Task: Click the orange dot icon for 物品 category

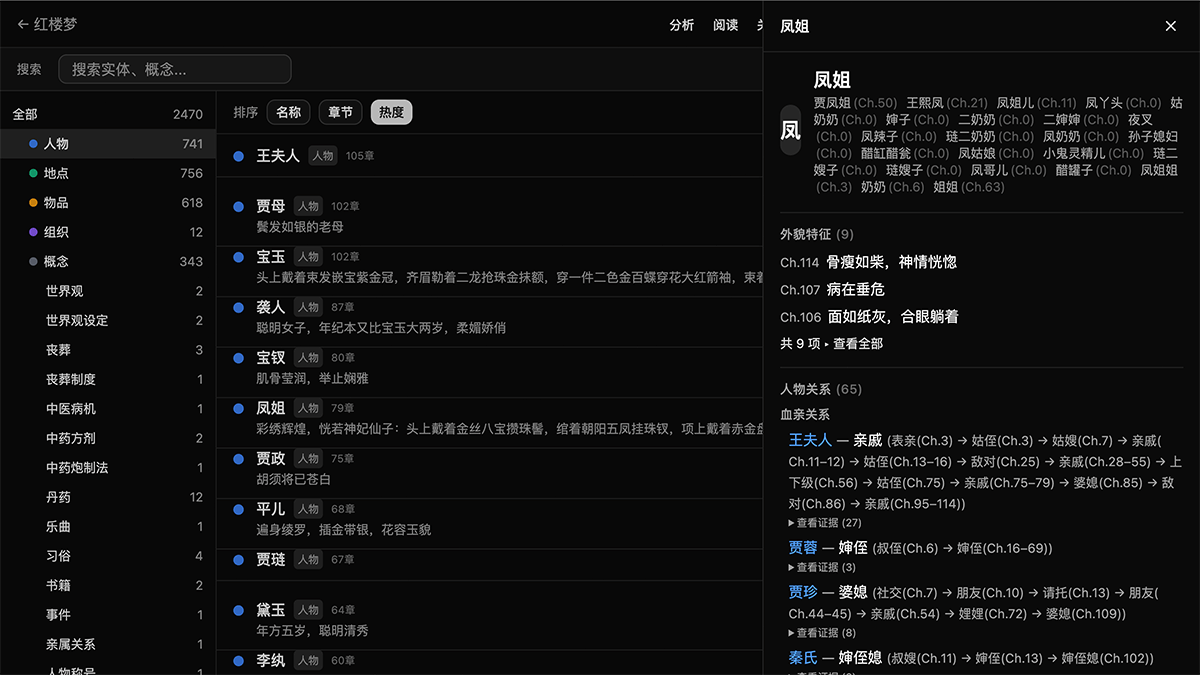Action: (x=32, y=200)
